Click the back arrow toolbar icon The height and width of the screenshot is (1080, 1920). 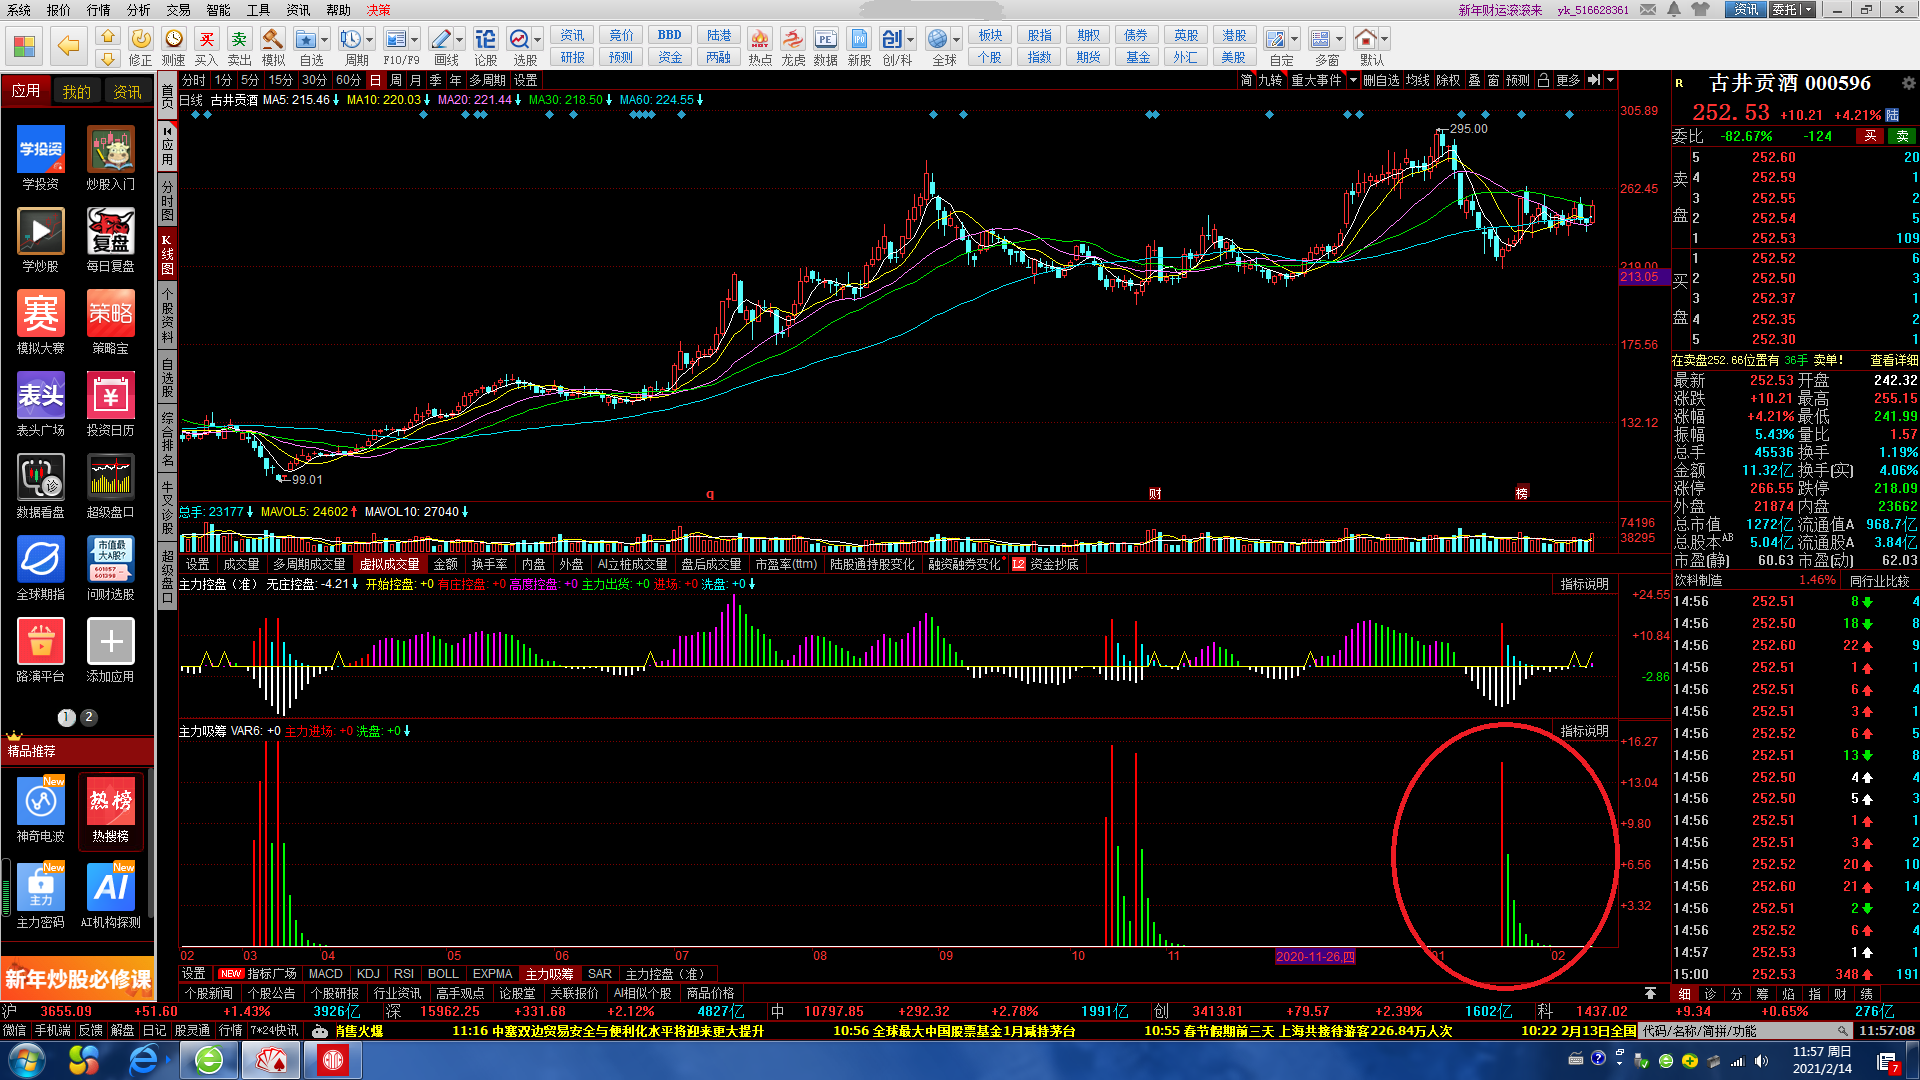[68, 46]
